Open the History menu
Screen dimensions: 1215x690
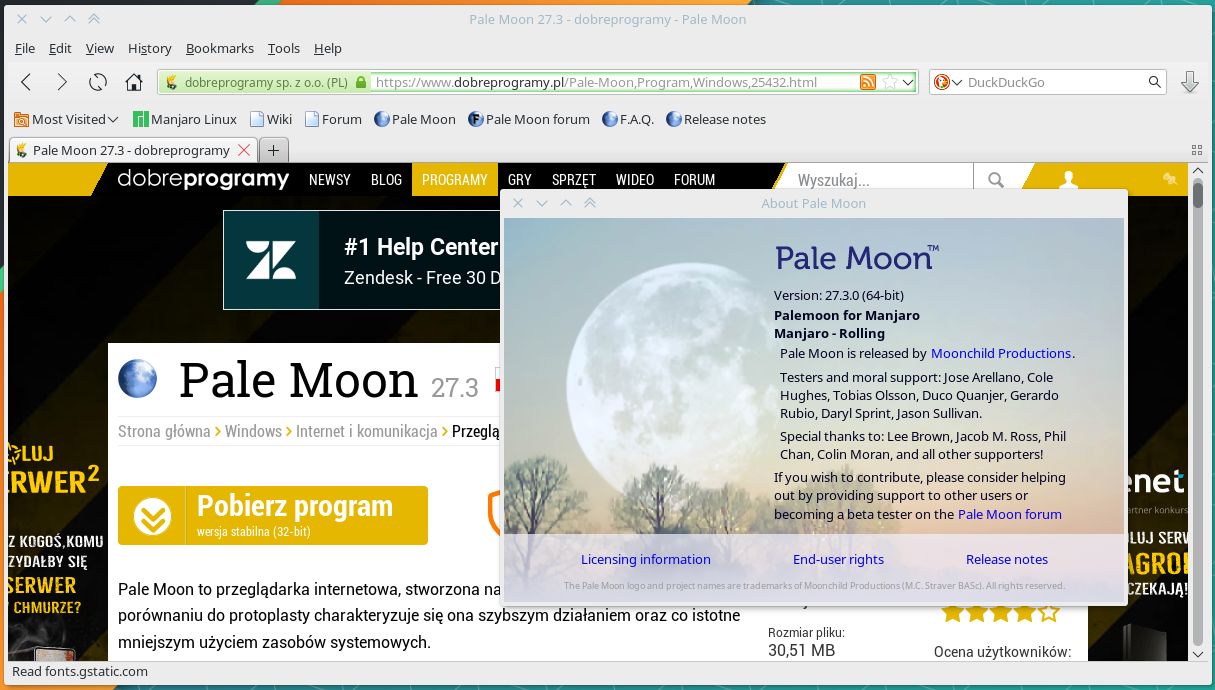click(150, 48)
